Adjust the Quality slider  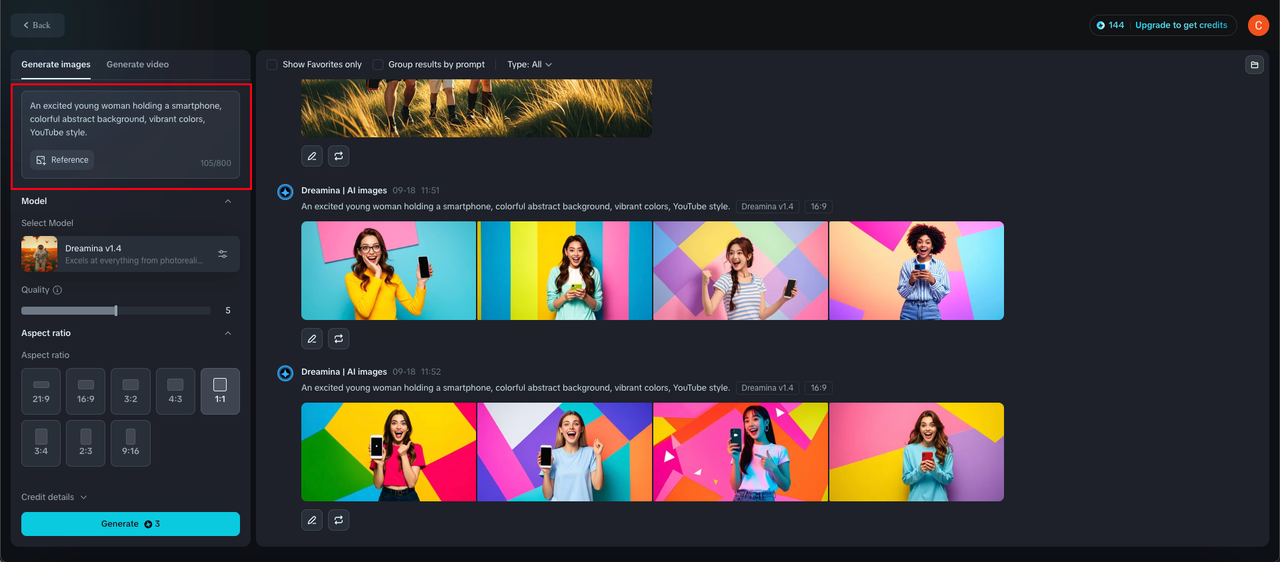click(x=116, y=311)
